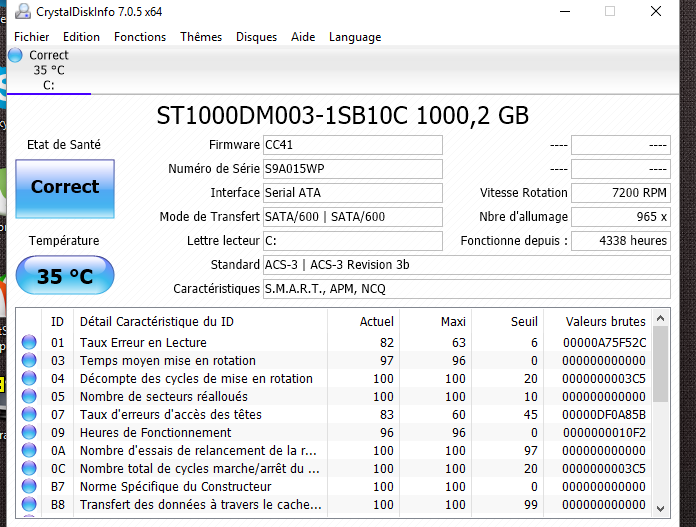696x527 pixels.
Task: Click status orb of attribute 03
Action: [x=29, y=360]
